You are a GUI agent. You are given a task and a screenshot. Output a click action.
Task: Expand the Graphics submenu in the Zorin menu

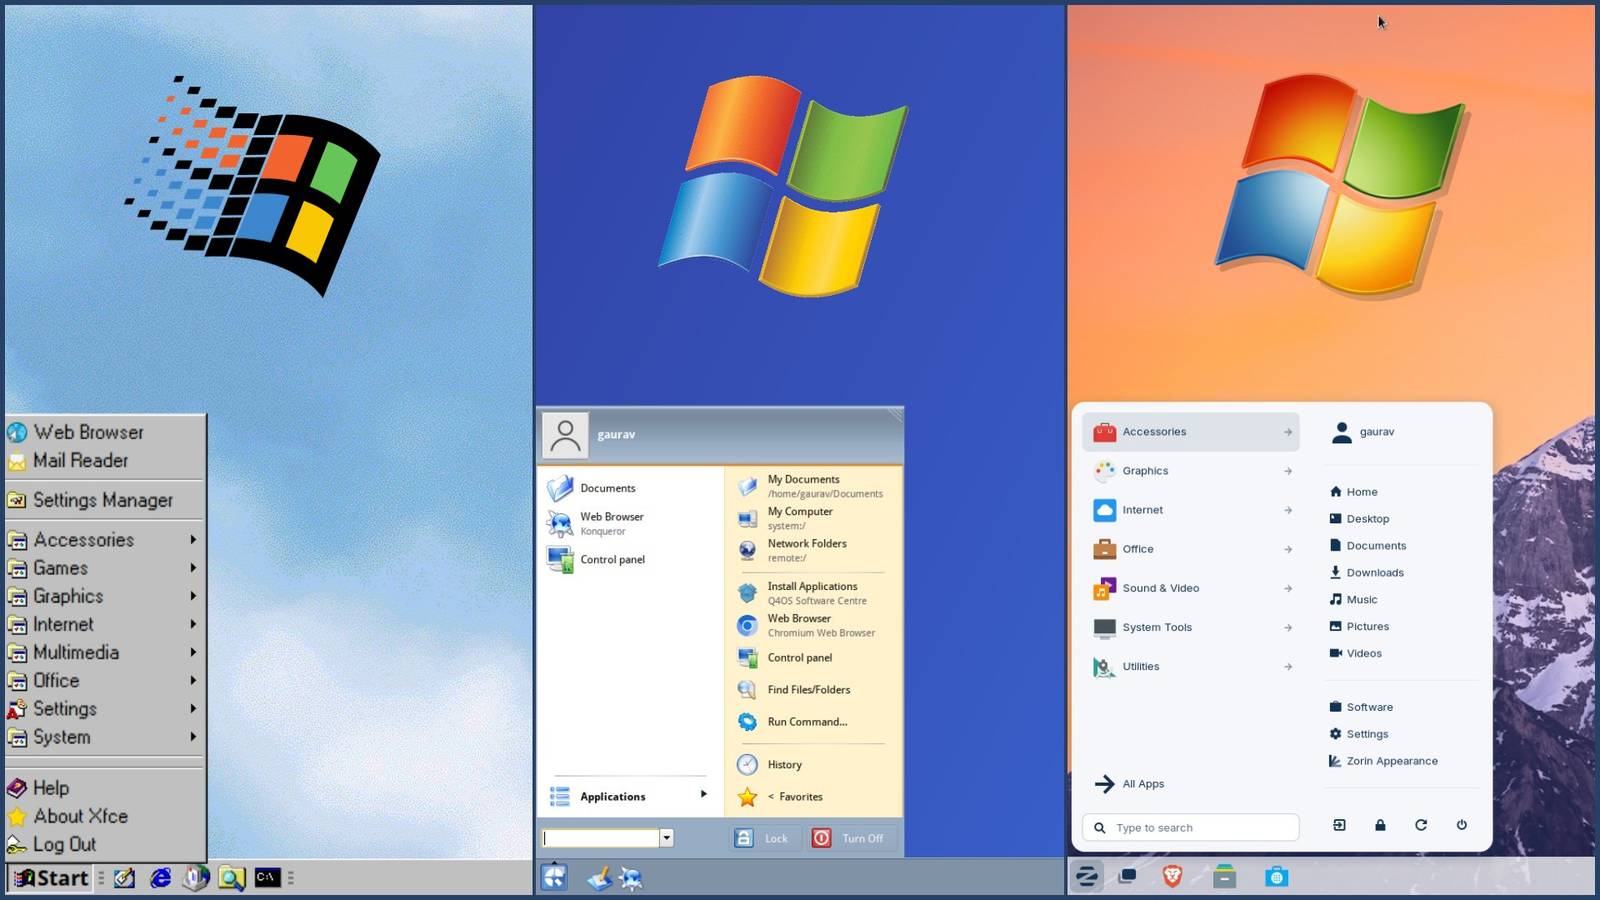(1145, 471)
